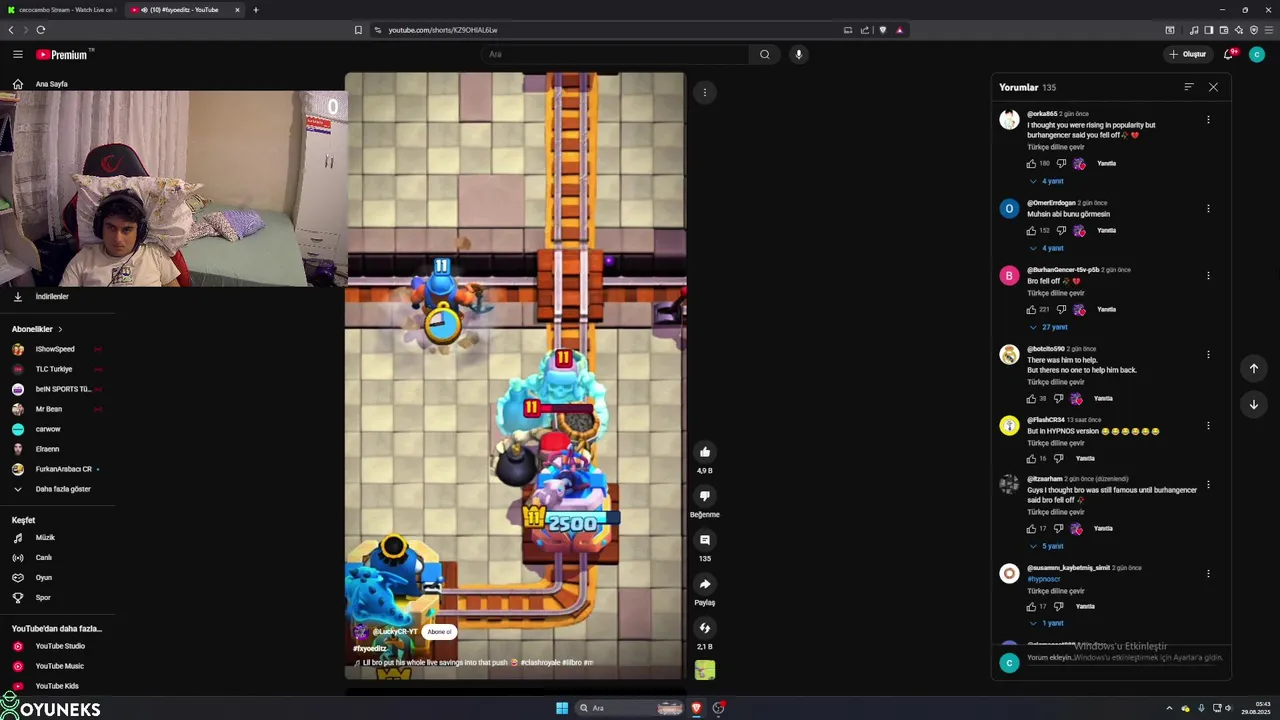The height and width of the screenshot is (720, 1280).
Task: Open Windows Start button on taskbar
Action: point(562,708)
